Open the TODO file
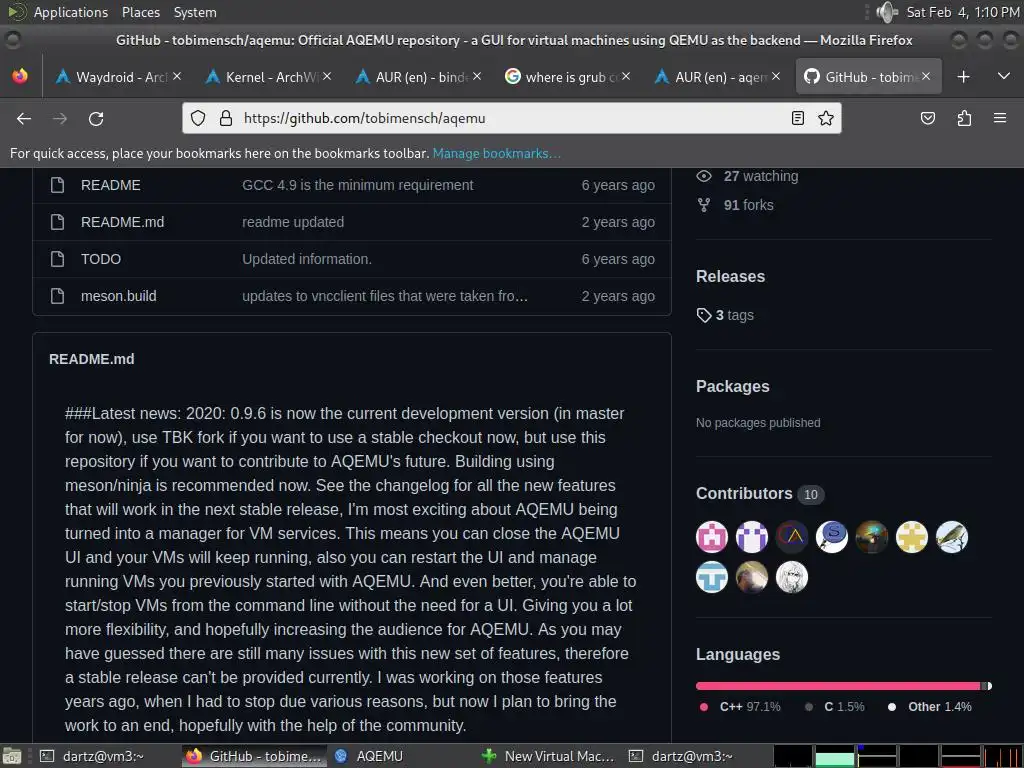 [x=101, y=259]
